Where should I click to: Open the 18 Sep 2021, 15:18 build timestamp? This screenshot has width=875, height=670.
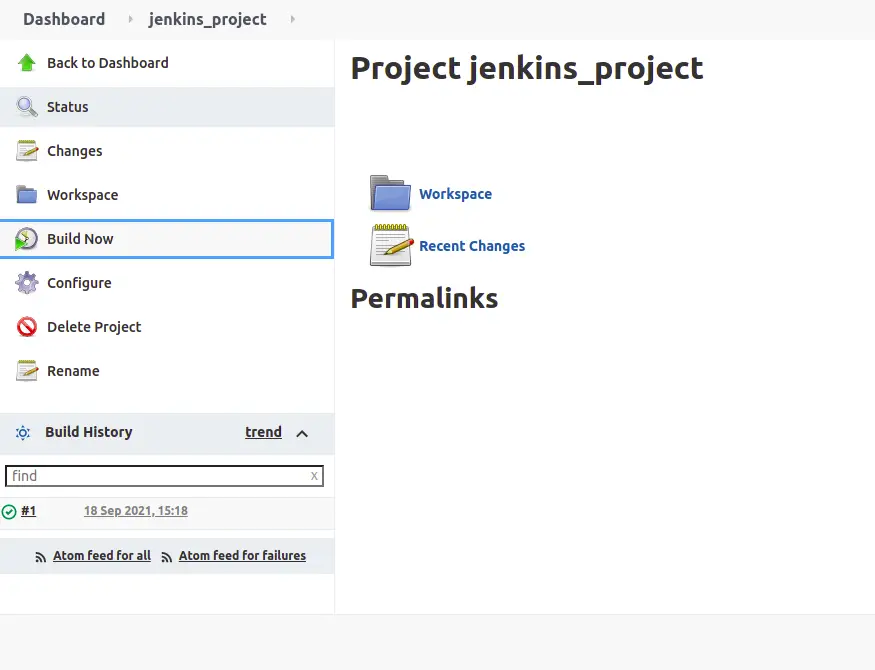[136, 510]
